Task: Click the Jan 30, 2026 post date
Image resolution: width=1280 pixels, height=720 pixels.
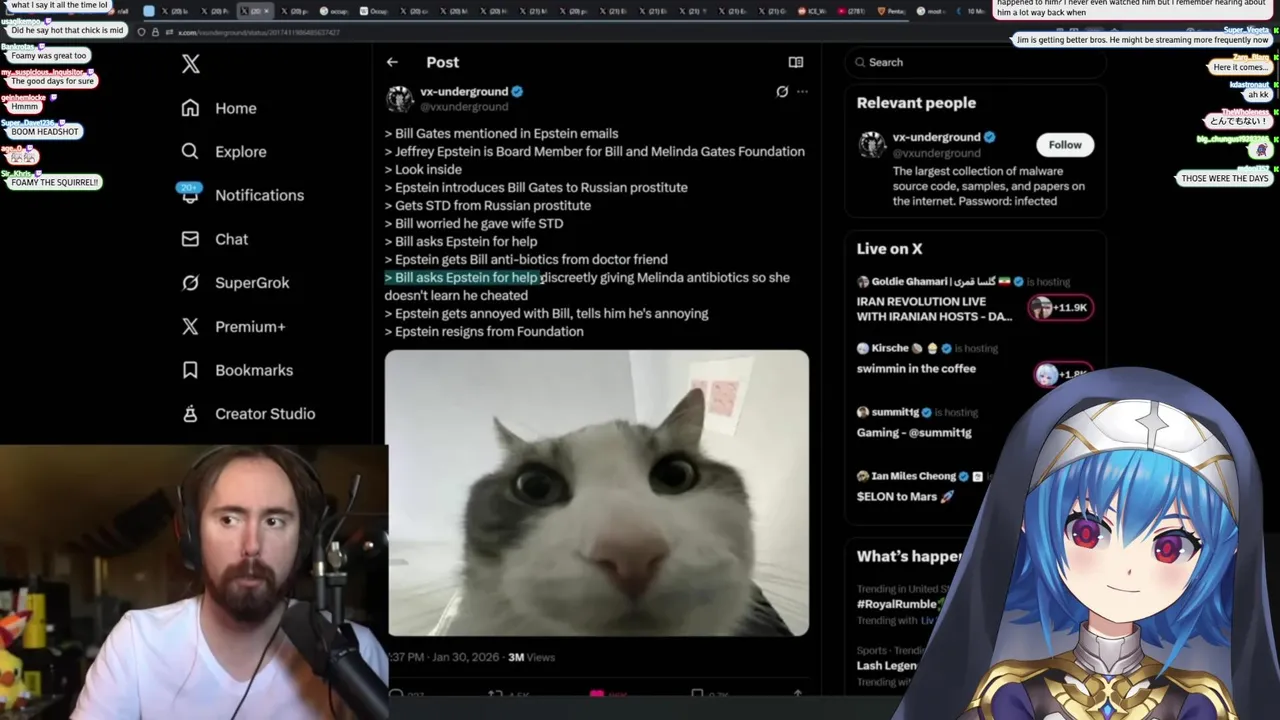Action: click(x=463, y=657)
